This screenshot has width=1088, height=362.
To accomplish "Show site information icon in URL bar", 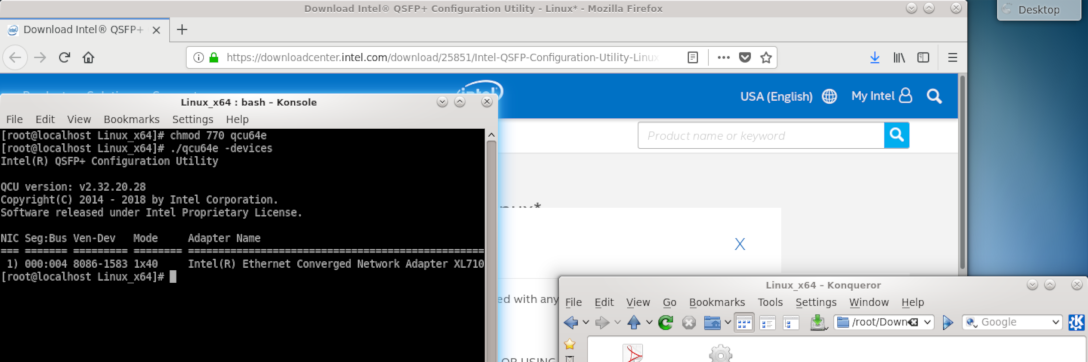I will click(198, 58).
